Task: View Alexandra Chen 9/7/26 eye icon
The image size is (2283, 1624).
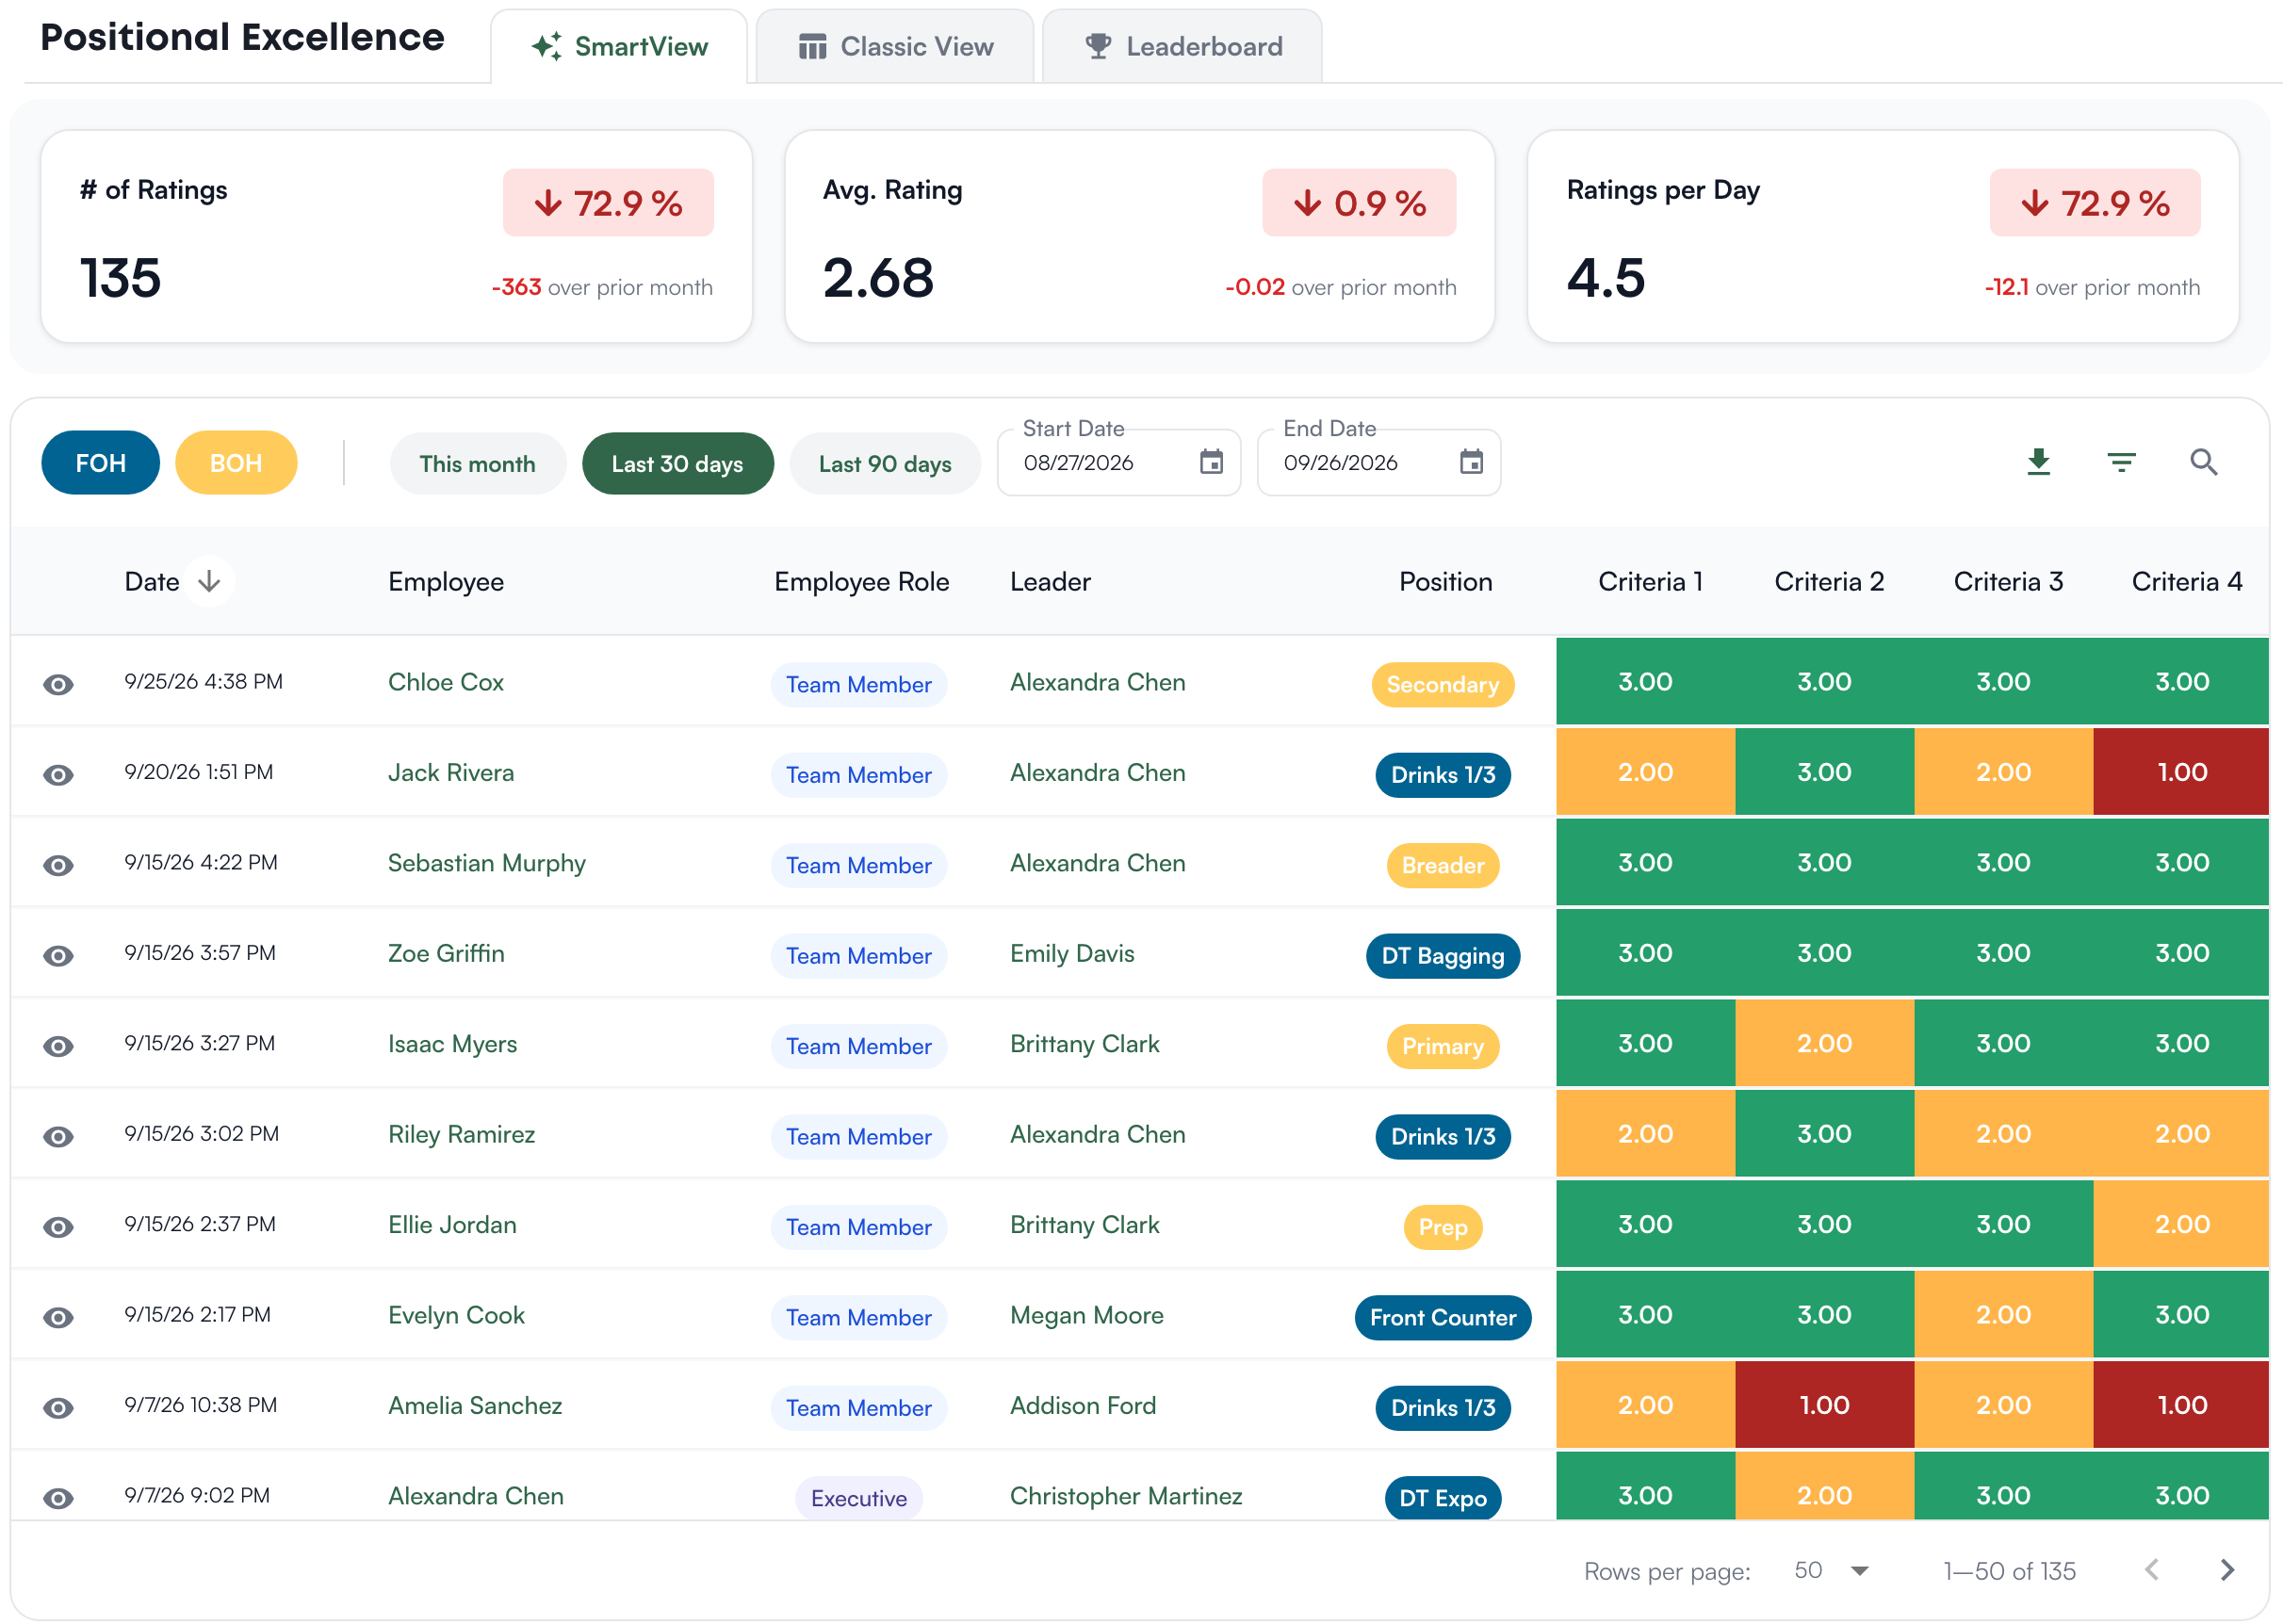Action: [58, 1498]
